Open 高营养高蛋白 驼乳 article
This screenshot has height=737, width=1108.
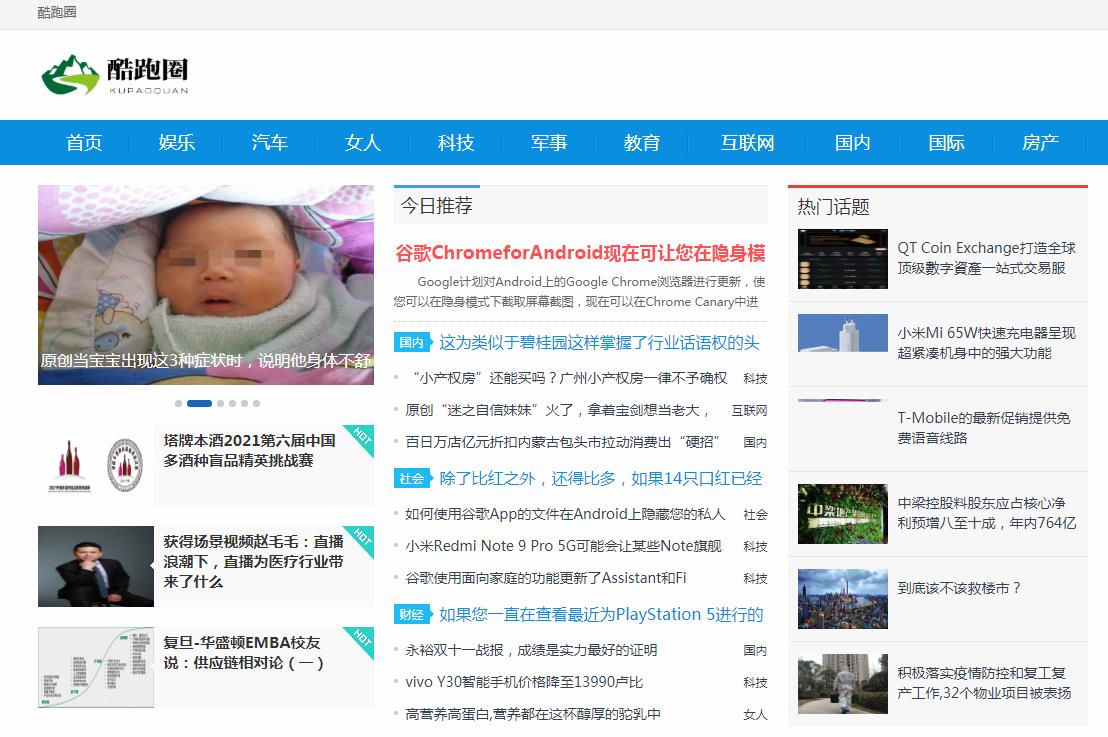(534, 714)
